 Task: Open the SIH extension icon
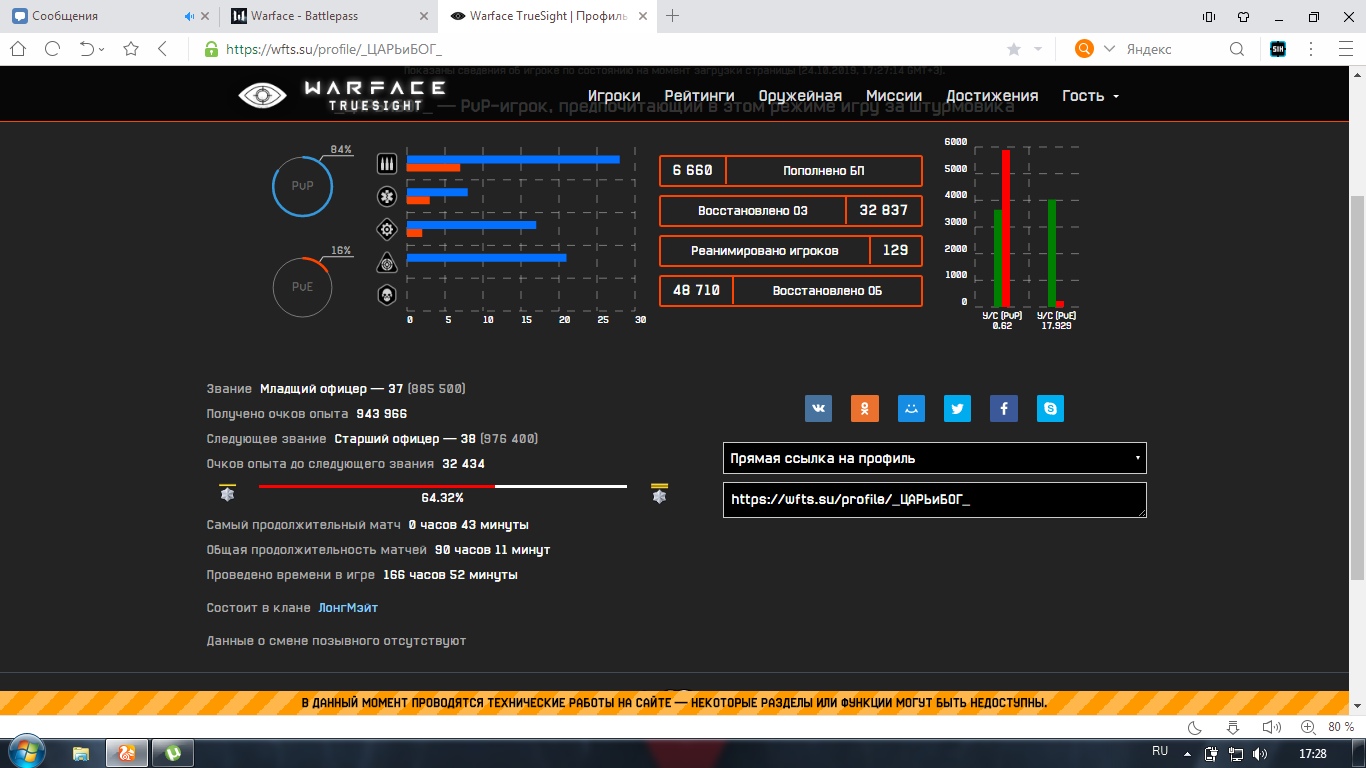(x=1278, y=49)
